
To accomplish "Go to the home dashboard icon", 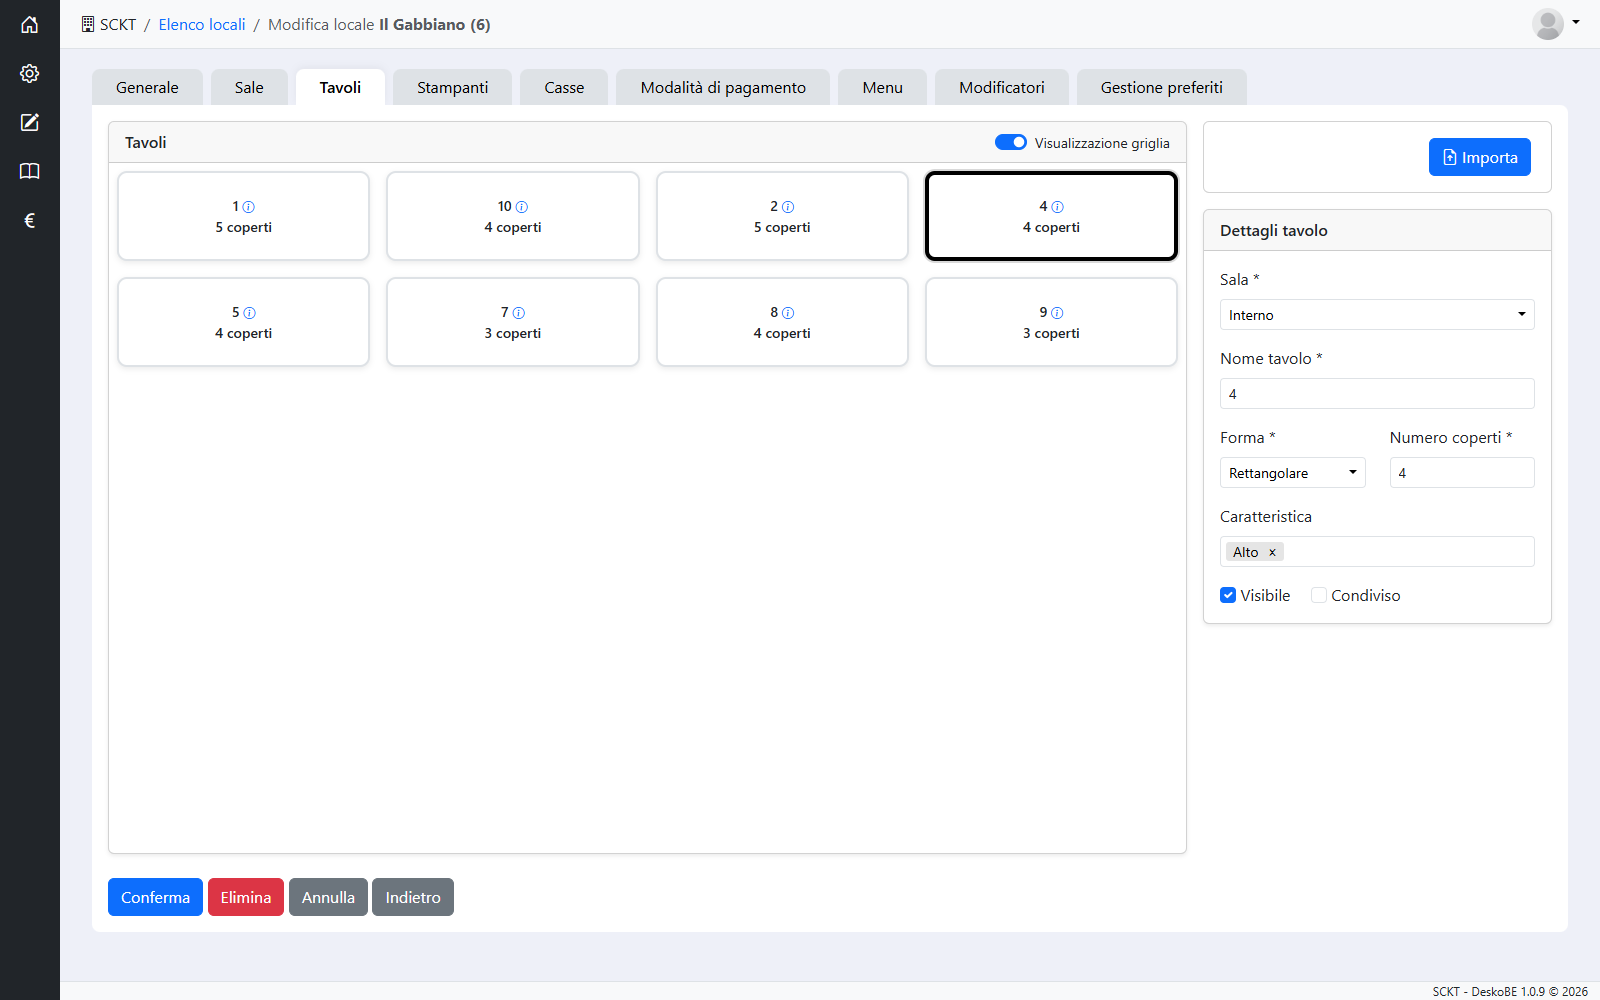I will click(30, 25).
